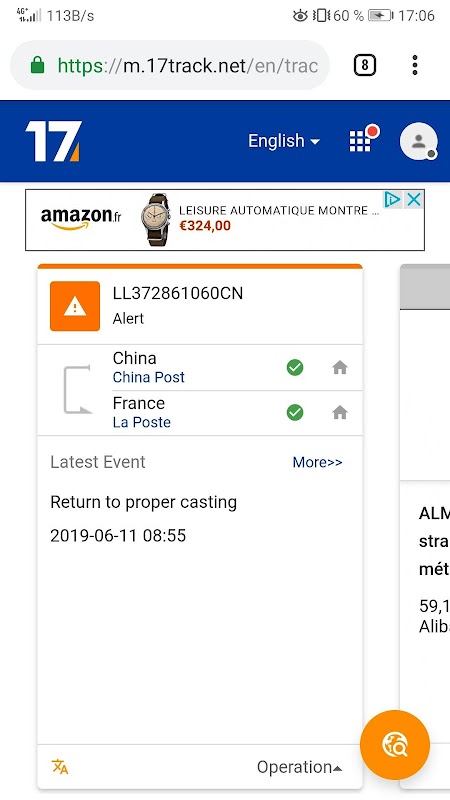Expand the English language dropdown
The width and height of the screenshot is (450, 800).
click(x=284, y=141)
